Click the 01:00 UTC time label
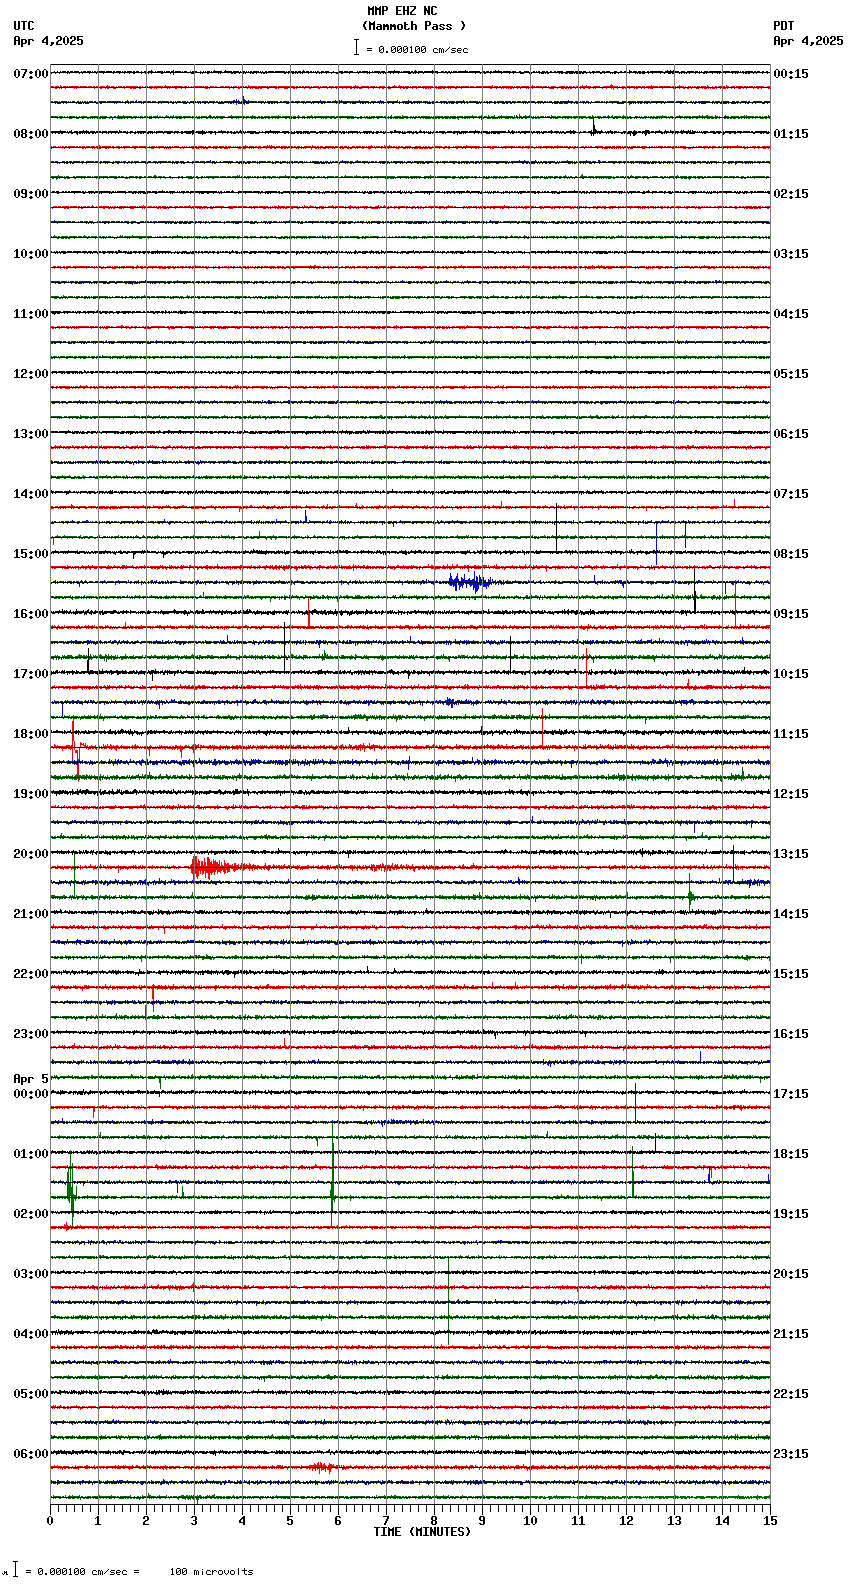Viewport: 850px width, 1584px height. pyautogui.click(x=30, y=1154)
